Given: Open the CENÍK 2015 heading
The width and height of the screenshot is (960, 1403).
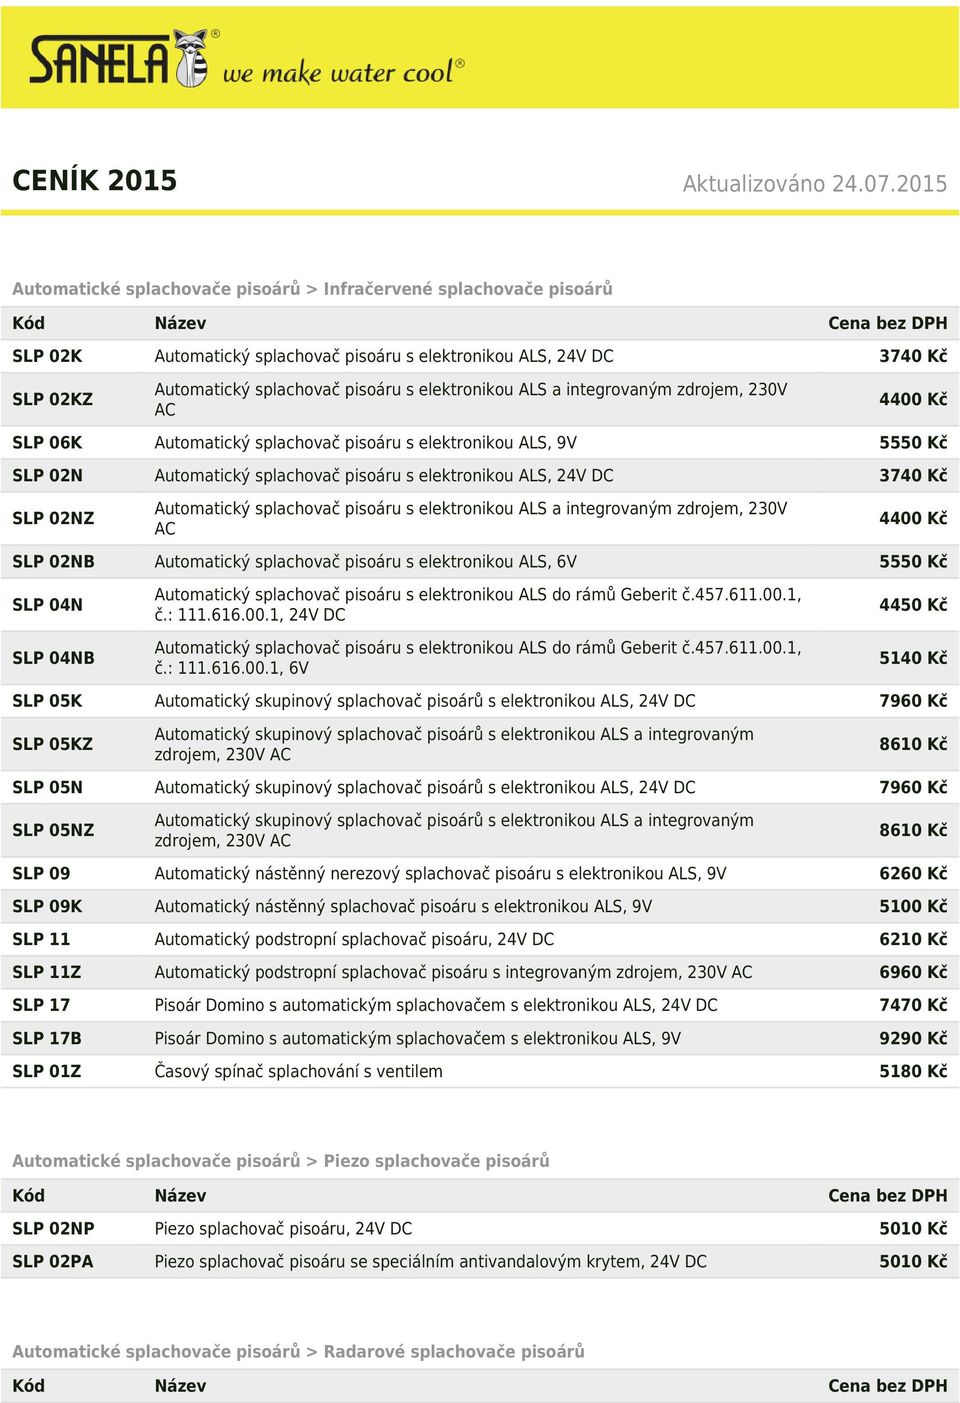Looking at the screenshot, I should [94, 180].
